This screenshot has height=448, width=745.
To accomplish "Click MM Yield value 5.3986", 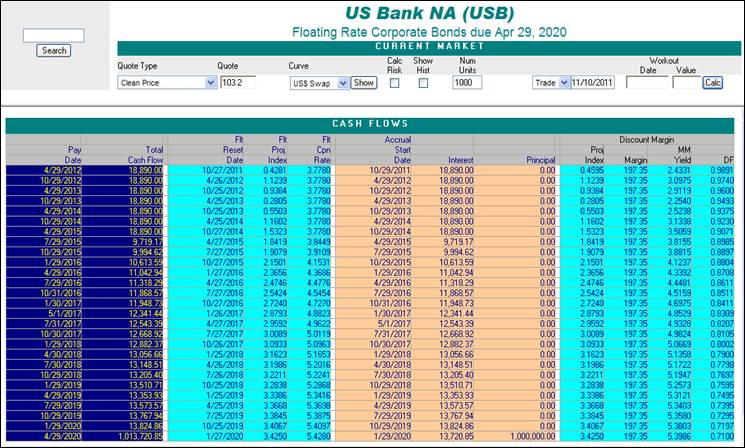I will 670,436.
